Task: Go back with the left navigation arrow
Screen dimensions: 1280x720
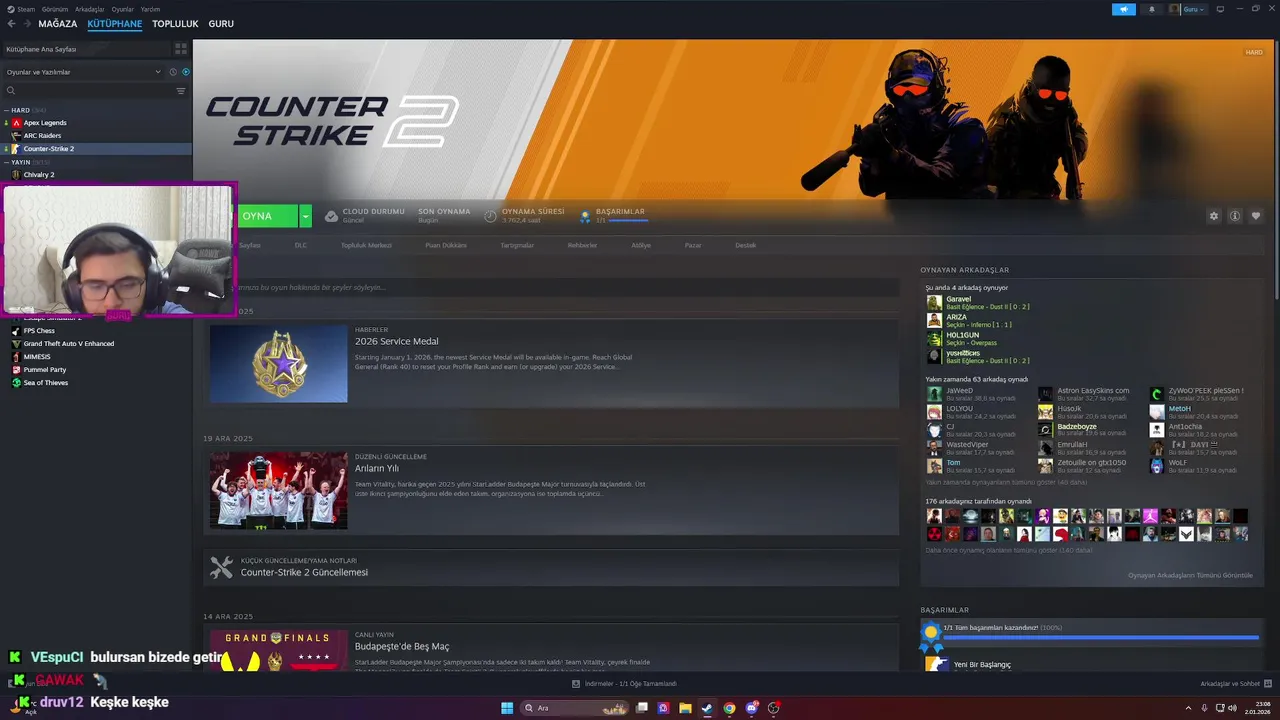Action: 11,23
